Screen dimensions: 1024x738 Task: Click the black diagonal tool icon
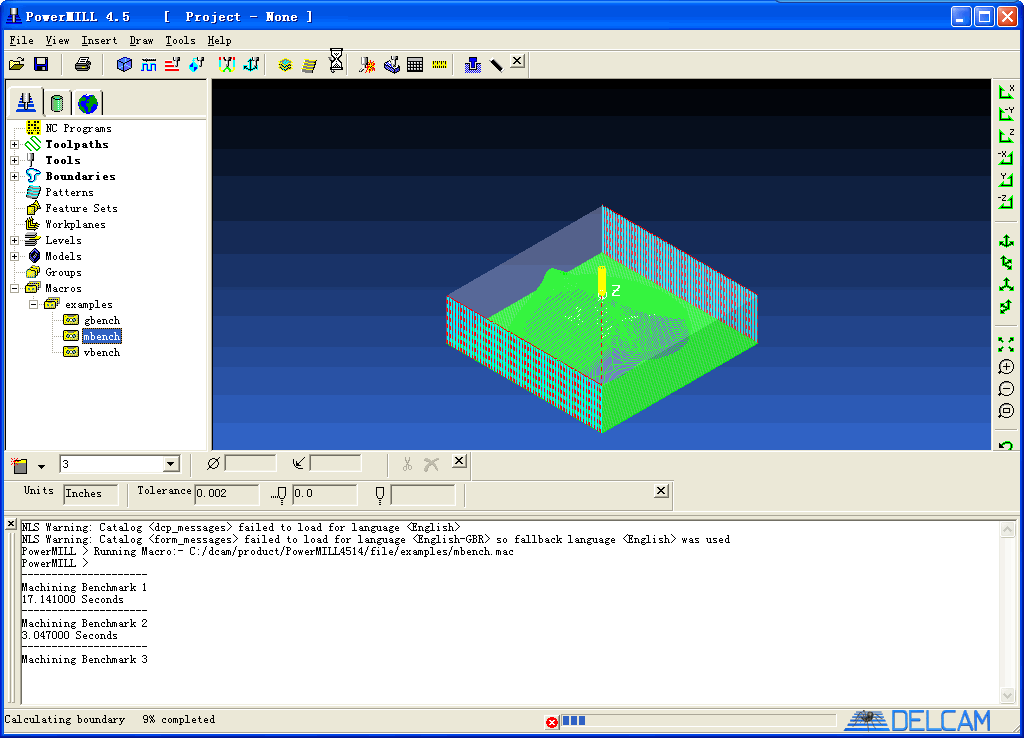pos(496,64)
